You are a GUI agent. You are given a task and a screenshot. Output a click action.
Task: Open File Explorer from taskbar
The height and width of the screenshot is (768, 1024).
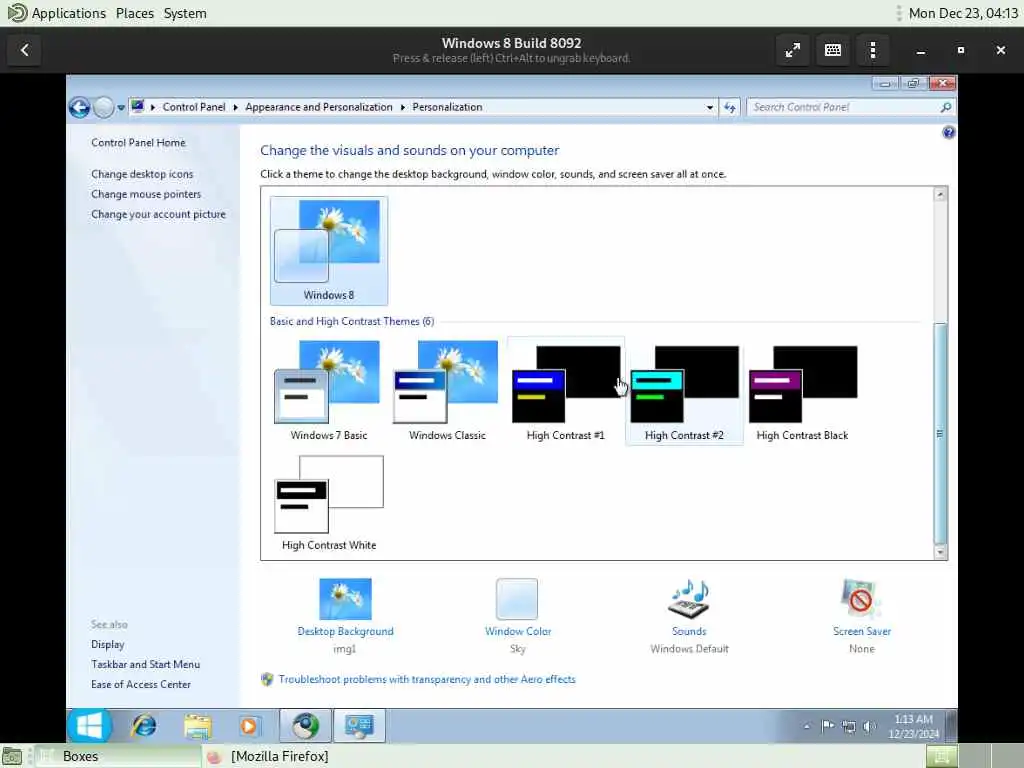197,726
